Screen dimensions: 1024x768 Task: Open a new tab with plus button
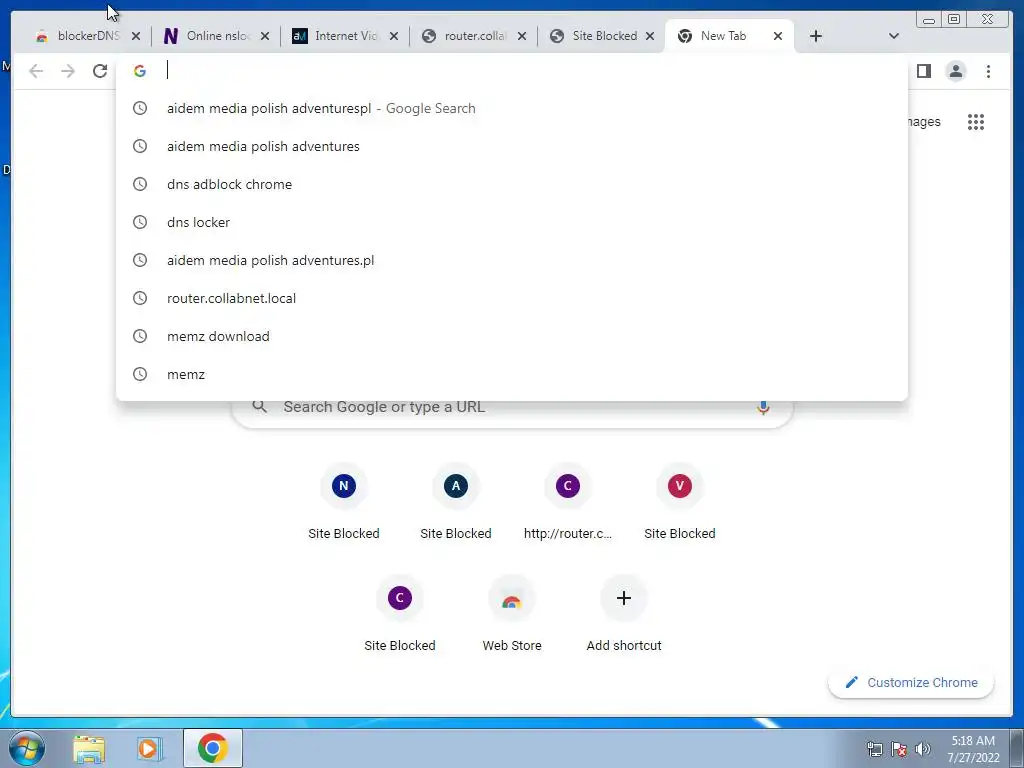(x=816, y=36)
